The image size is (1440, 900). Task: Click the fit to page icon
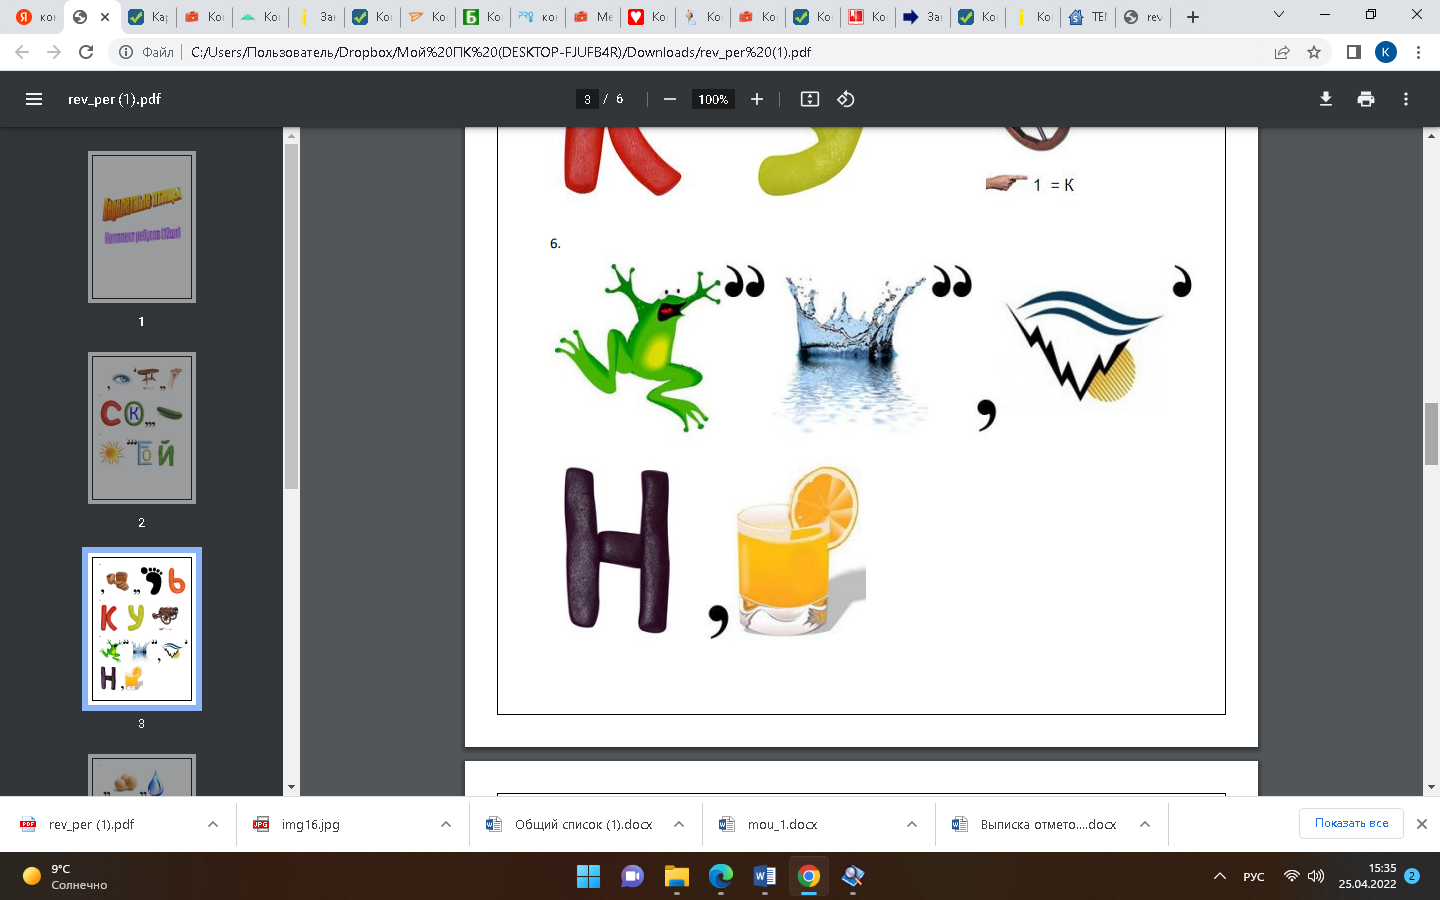[810, 99]
